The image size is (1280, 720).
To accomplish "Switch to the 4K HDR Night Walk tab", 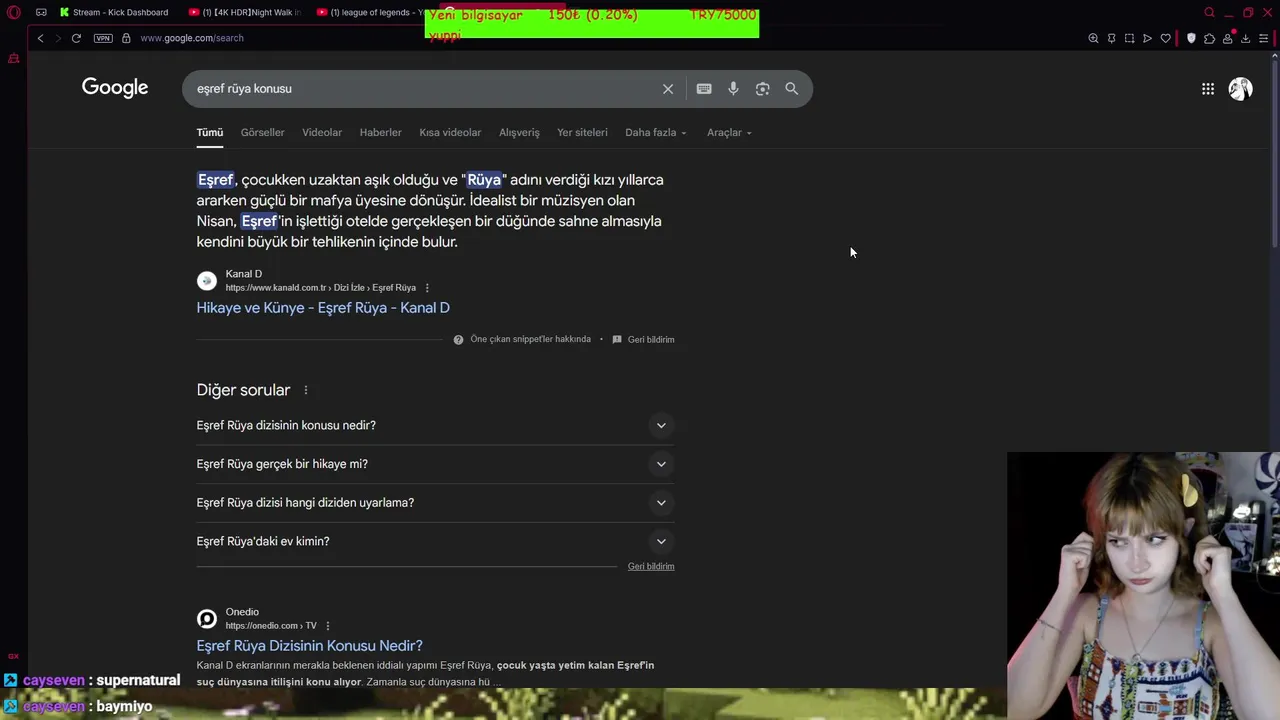I will (x=245, y=12).
